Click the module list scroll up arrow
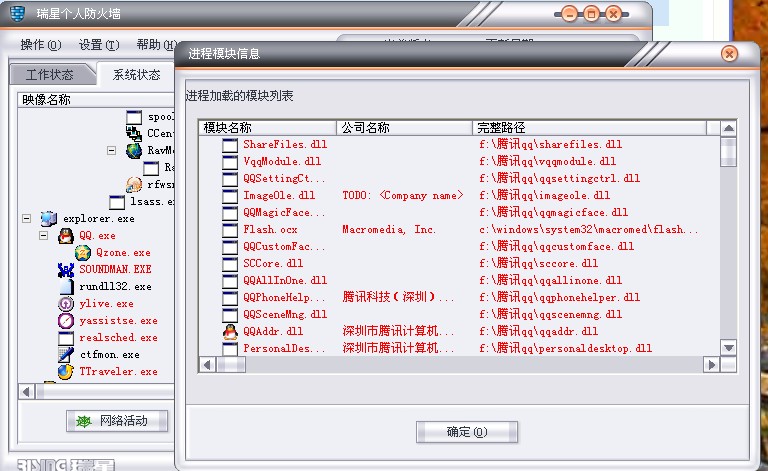The image size is (768, 471). [728, 128]
